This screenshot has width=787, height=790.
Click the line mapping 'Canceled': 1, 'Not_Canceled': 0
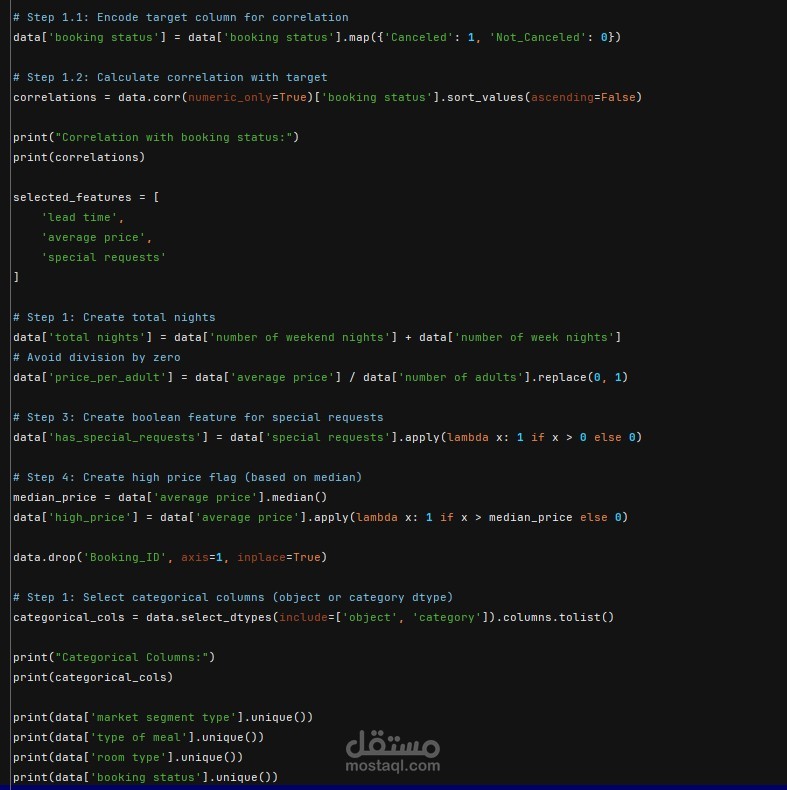317,37
